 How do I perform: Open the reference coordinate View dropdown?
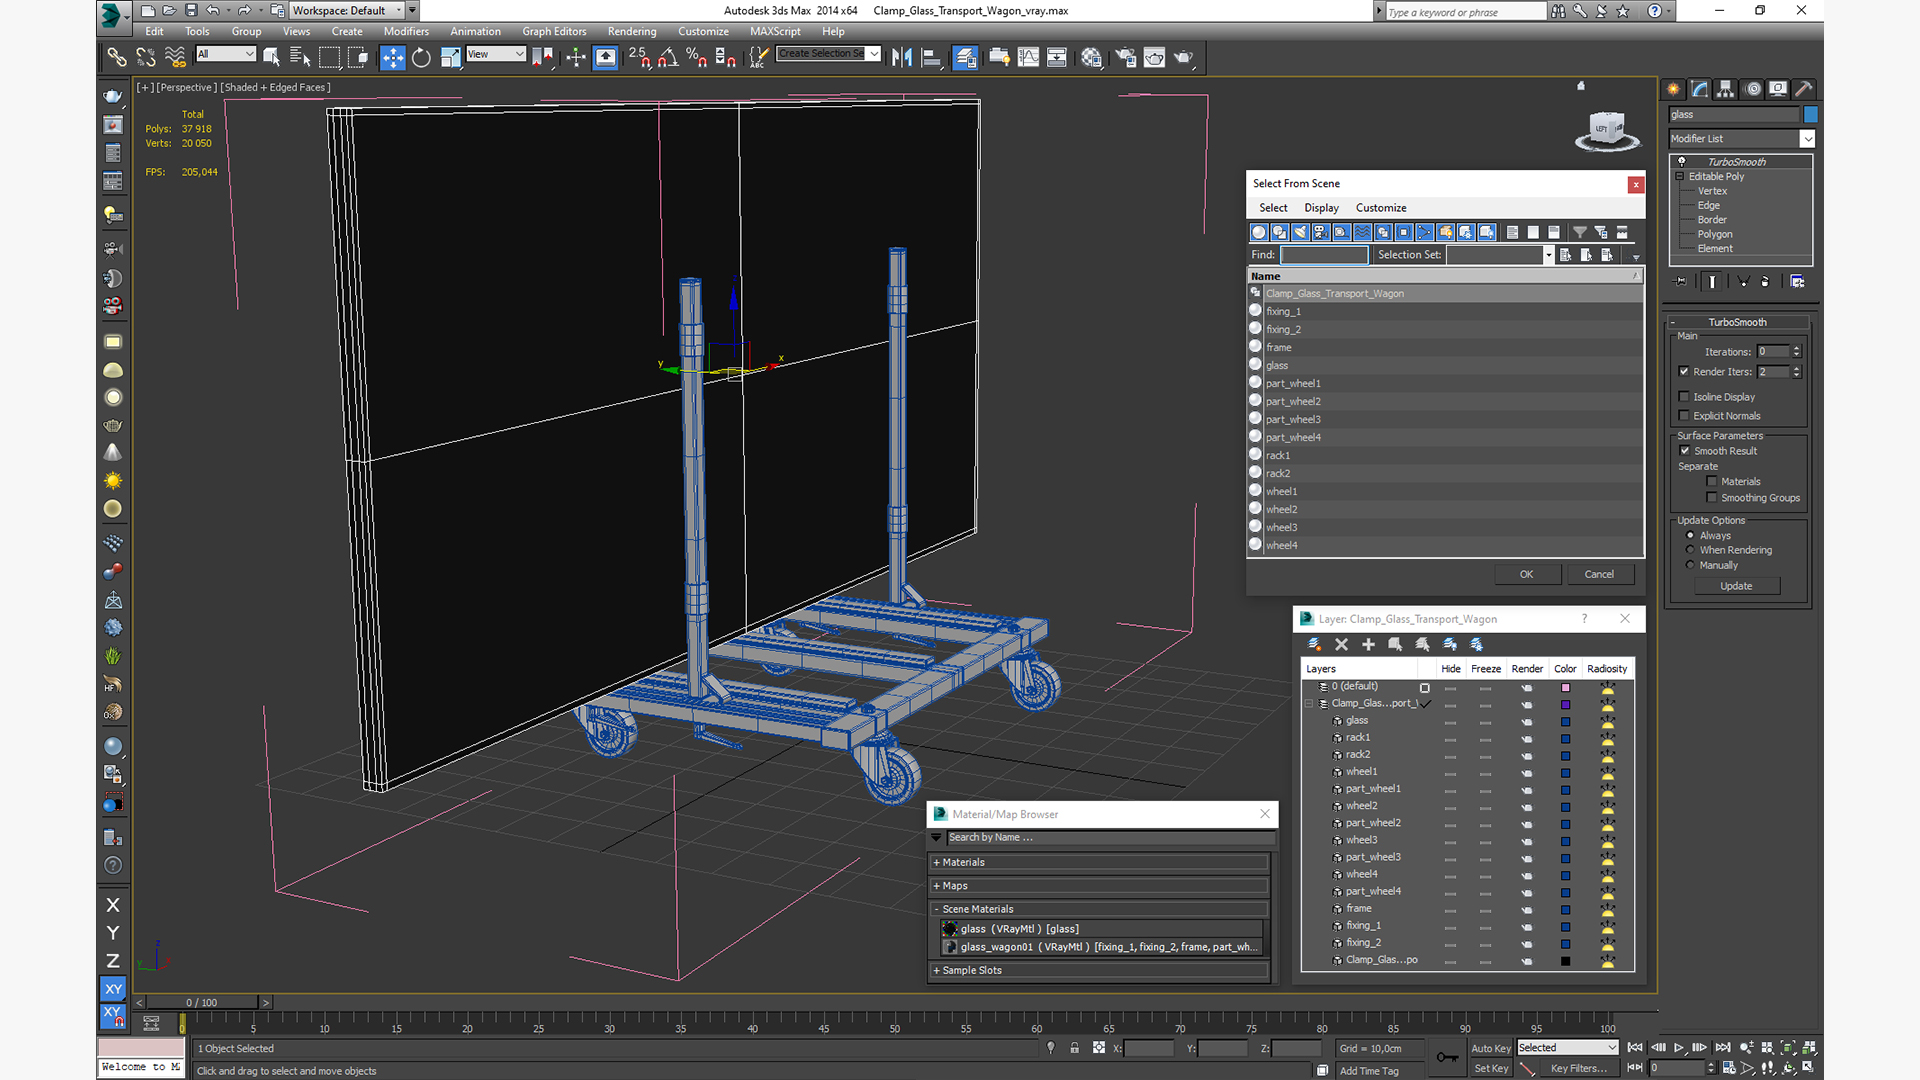[496, 54]
